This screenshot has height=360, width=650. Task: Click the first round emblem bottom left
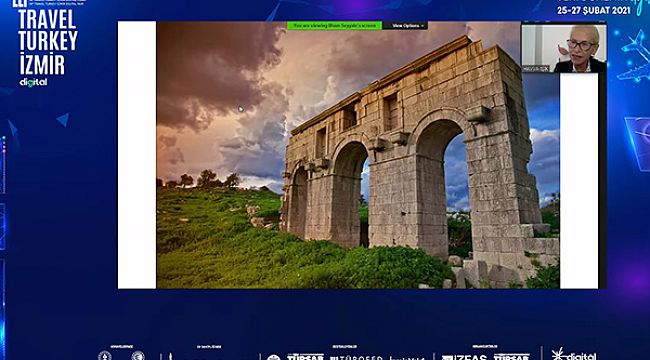tap(105, 356)
